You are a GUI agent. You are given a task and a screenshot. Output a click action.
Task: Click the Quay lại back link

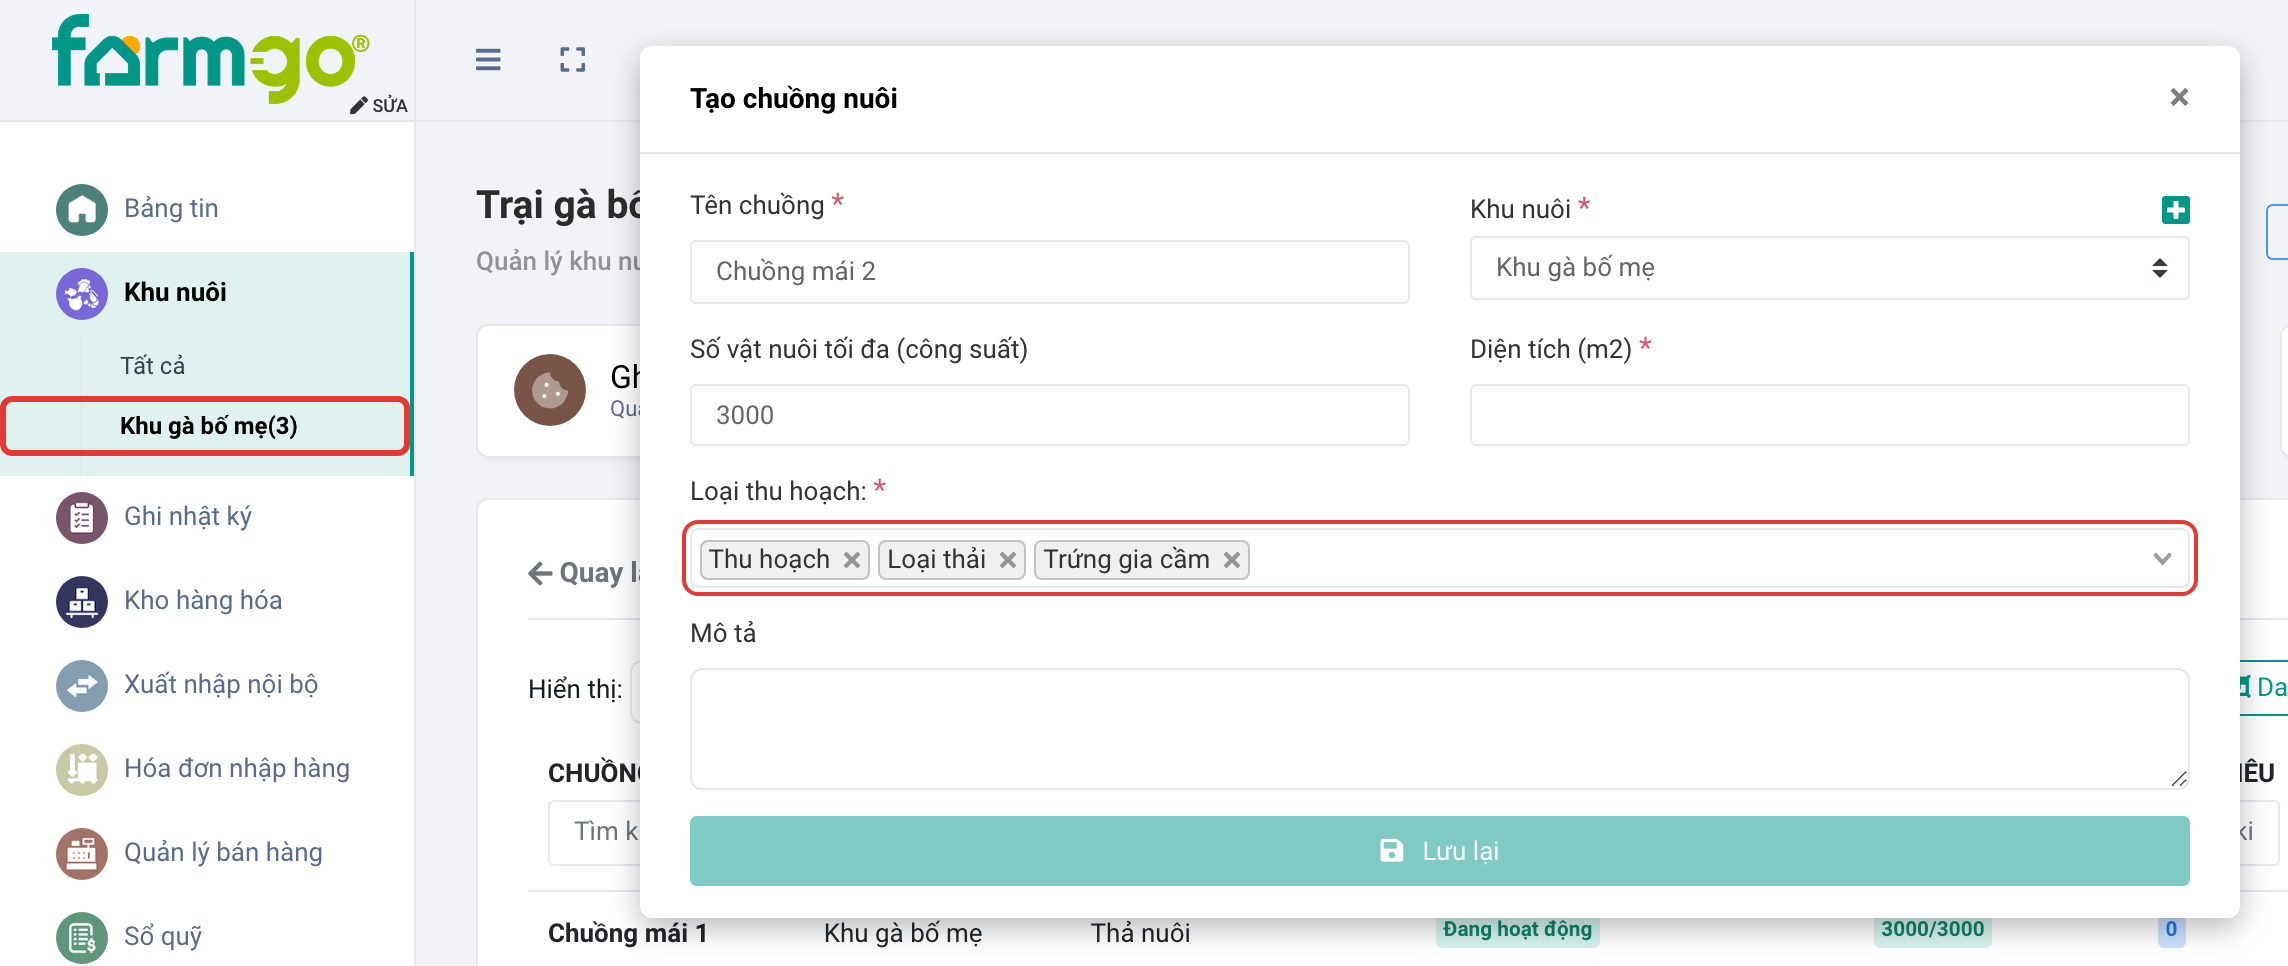coord(583,573)
